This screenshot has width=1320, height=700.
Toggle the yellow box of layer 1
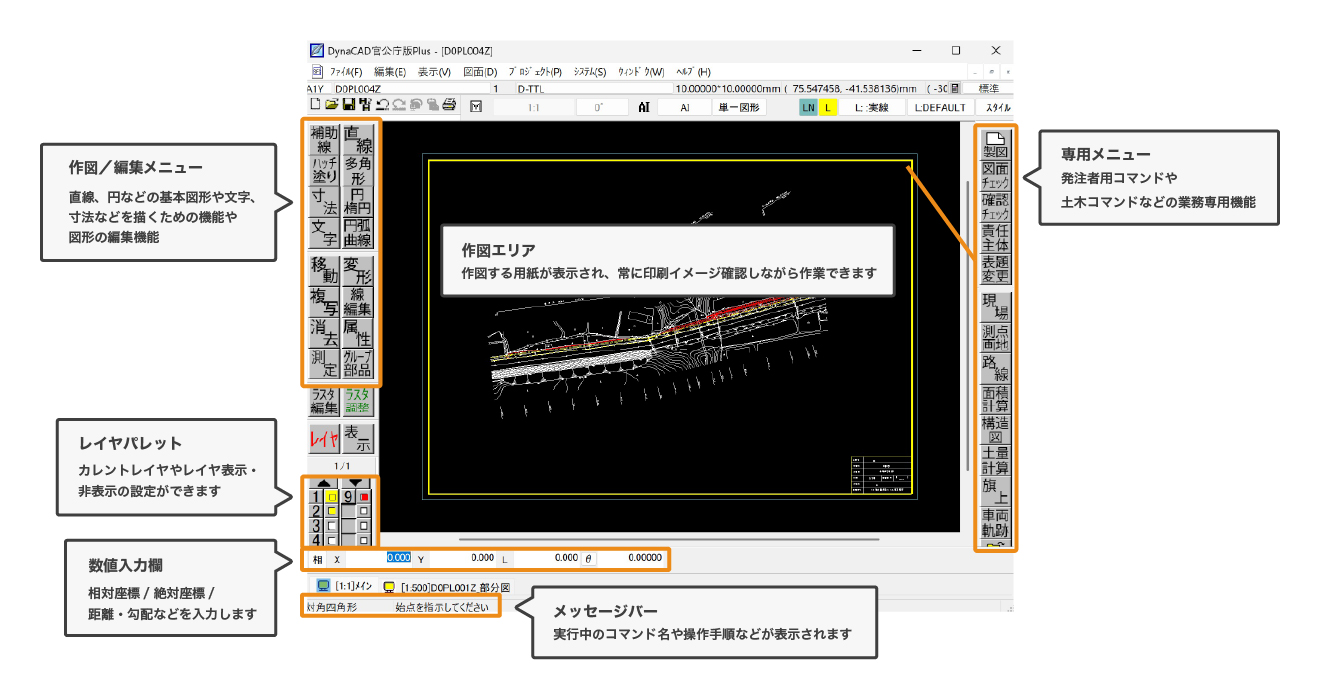[x=332, y=496]
